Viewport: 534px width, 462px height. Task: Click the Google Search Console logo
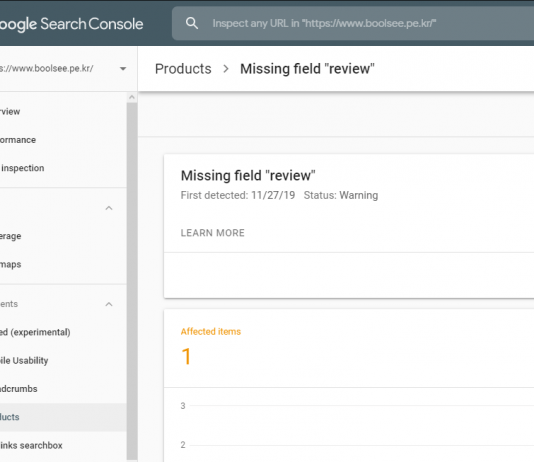71,24
